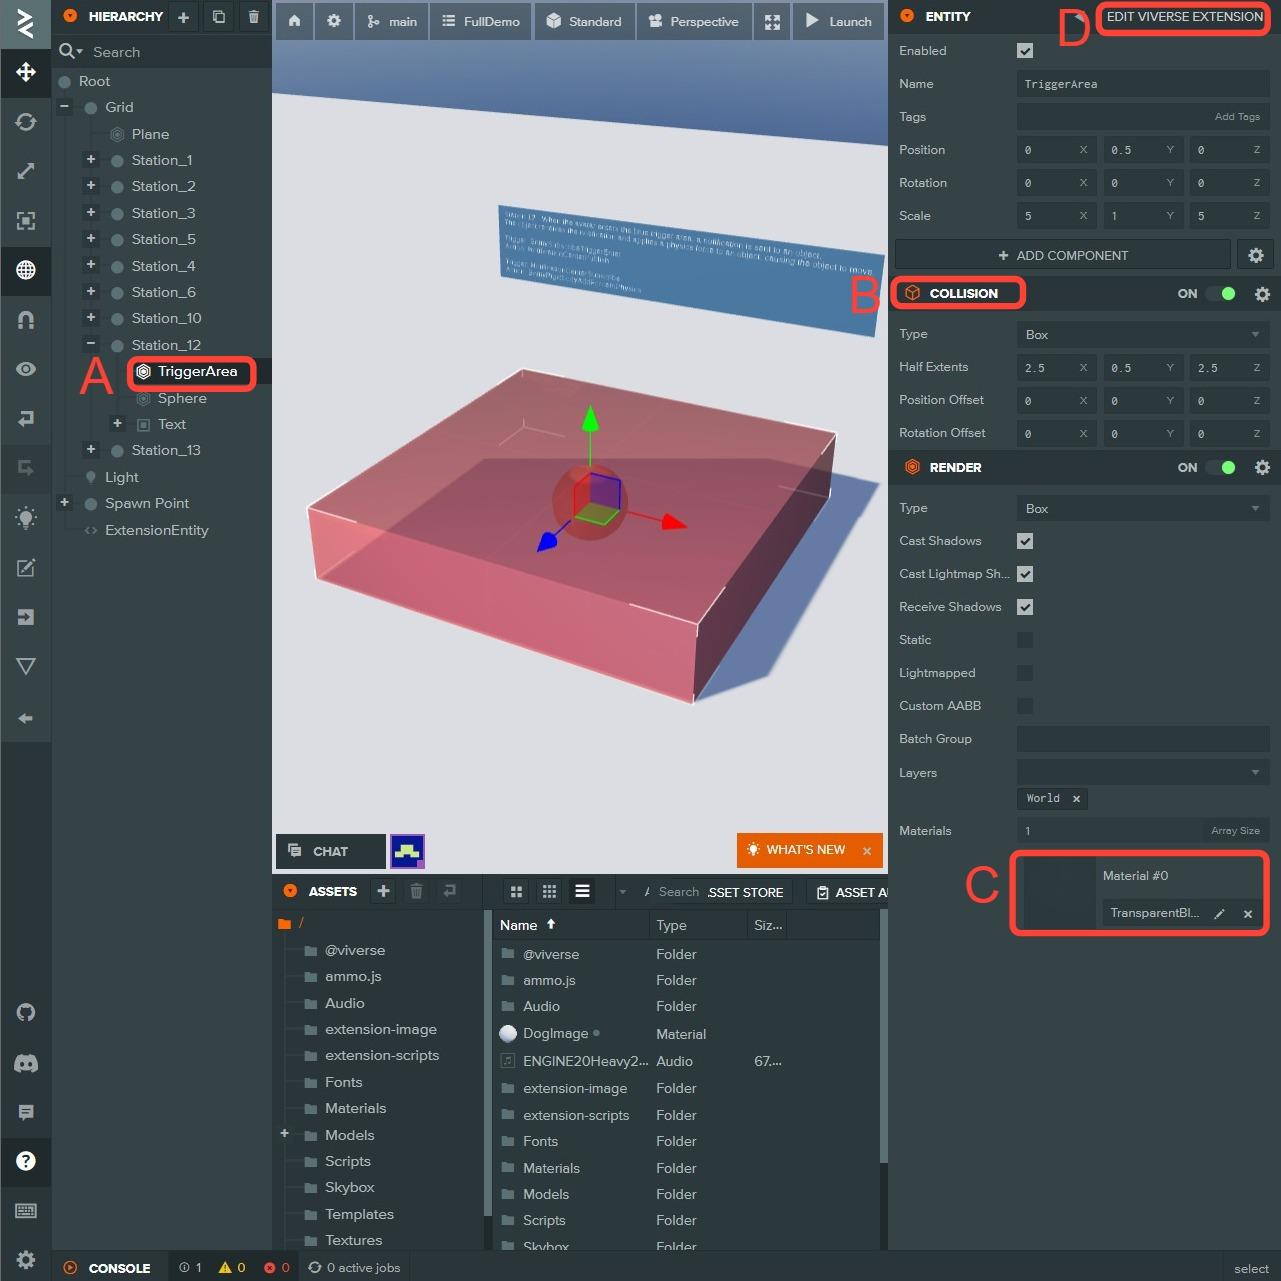Image resolution: width=1281 pixels, height=1281 pixels.
Task: Delete the selected entity with the Hierarchy trash icon
Action: (253, 17)
